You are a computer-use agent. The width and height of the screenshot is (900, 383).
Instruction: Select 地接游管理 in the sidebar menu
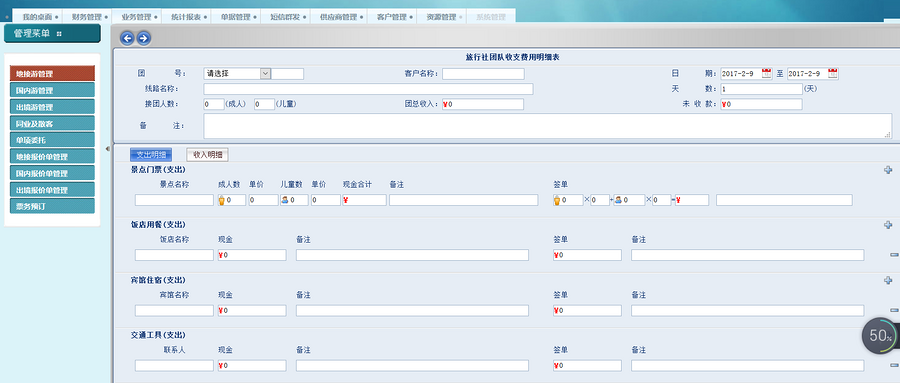point(52,73)
